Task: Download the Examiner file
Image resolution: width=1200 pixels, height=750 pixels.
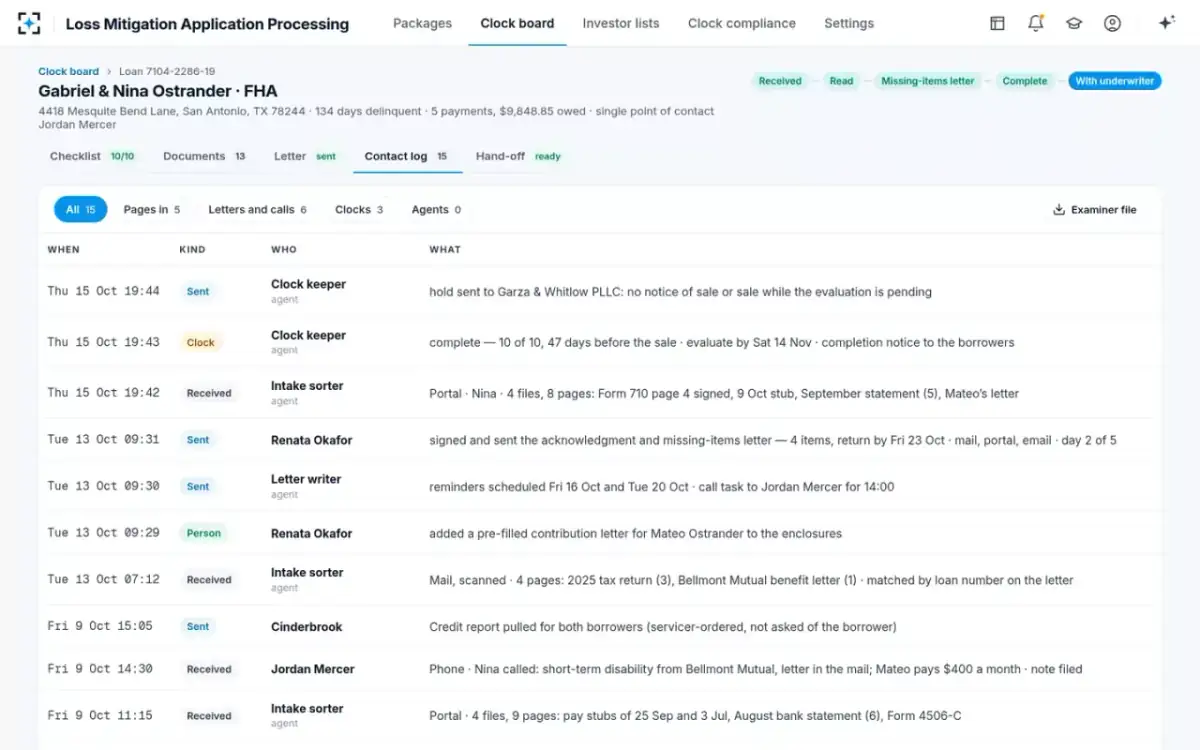Action: (x=1095, y=210)
